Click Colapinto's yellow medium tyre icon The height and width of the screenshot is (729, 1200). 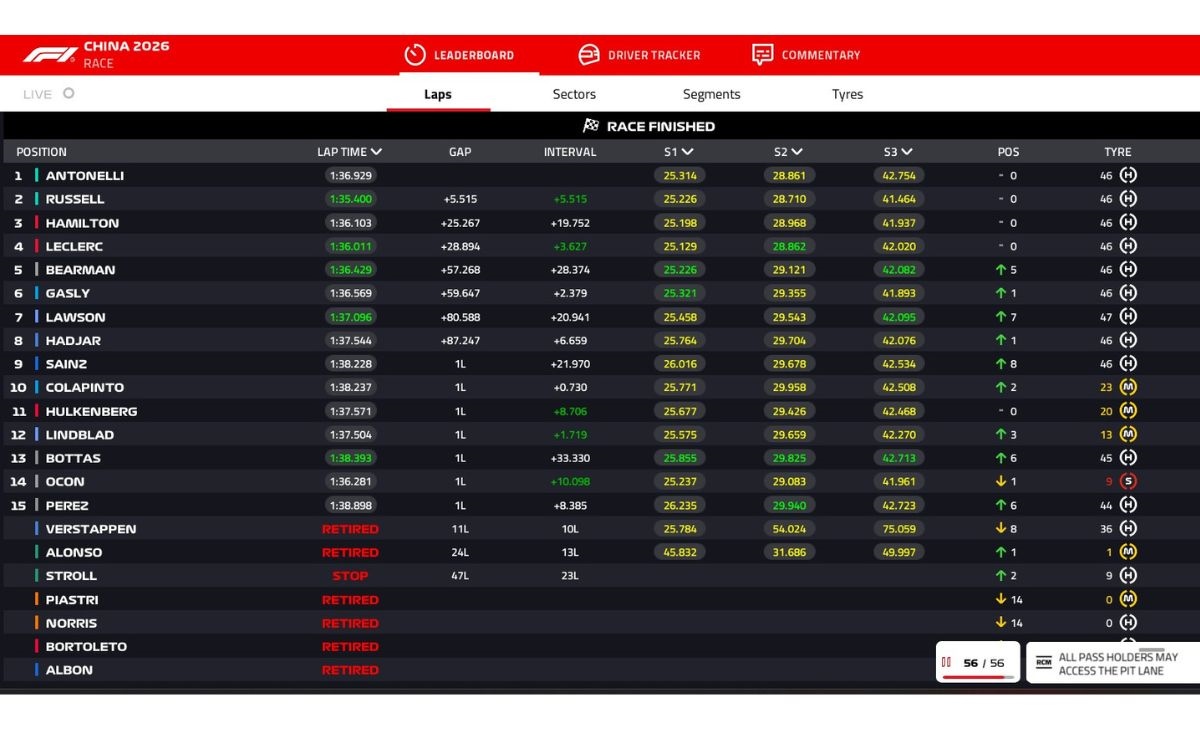pos(1128,387)
